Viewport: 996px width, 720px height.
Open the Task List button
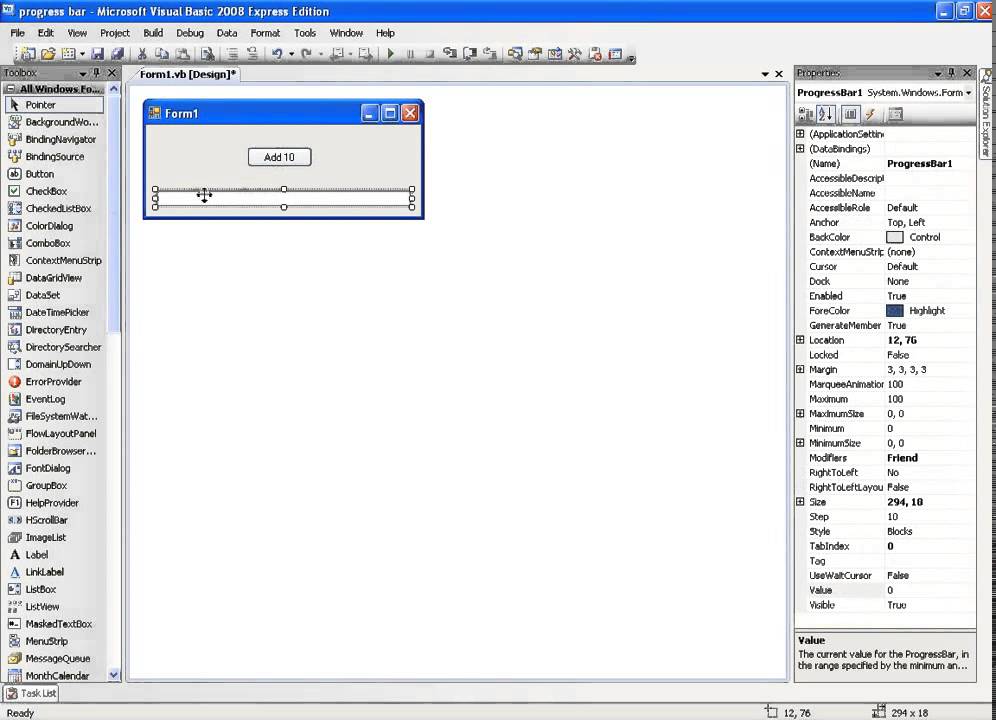pyautogui.click(x=31, y=693)
